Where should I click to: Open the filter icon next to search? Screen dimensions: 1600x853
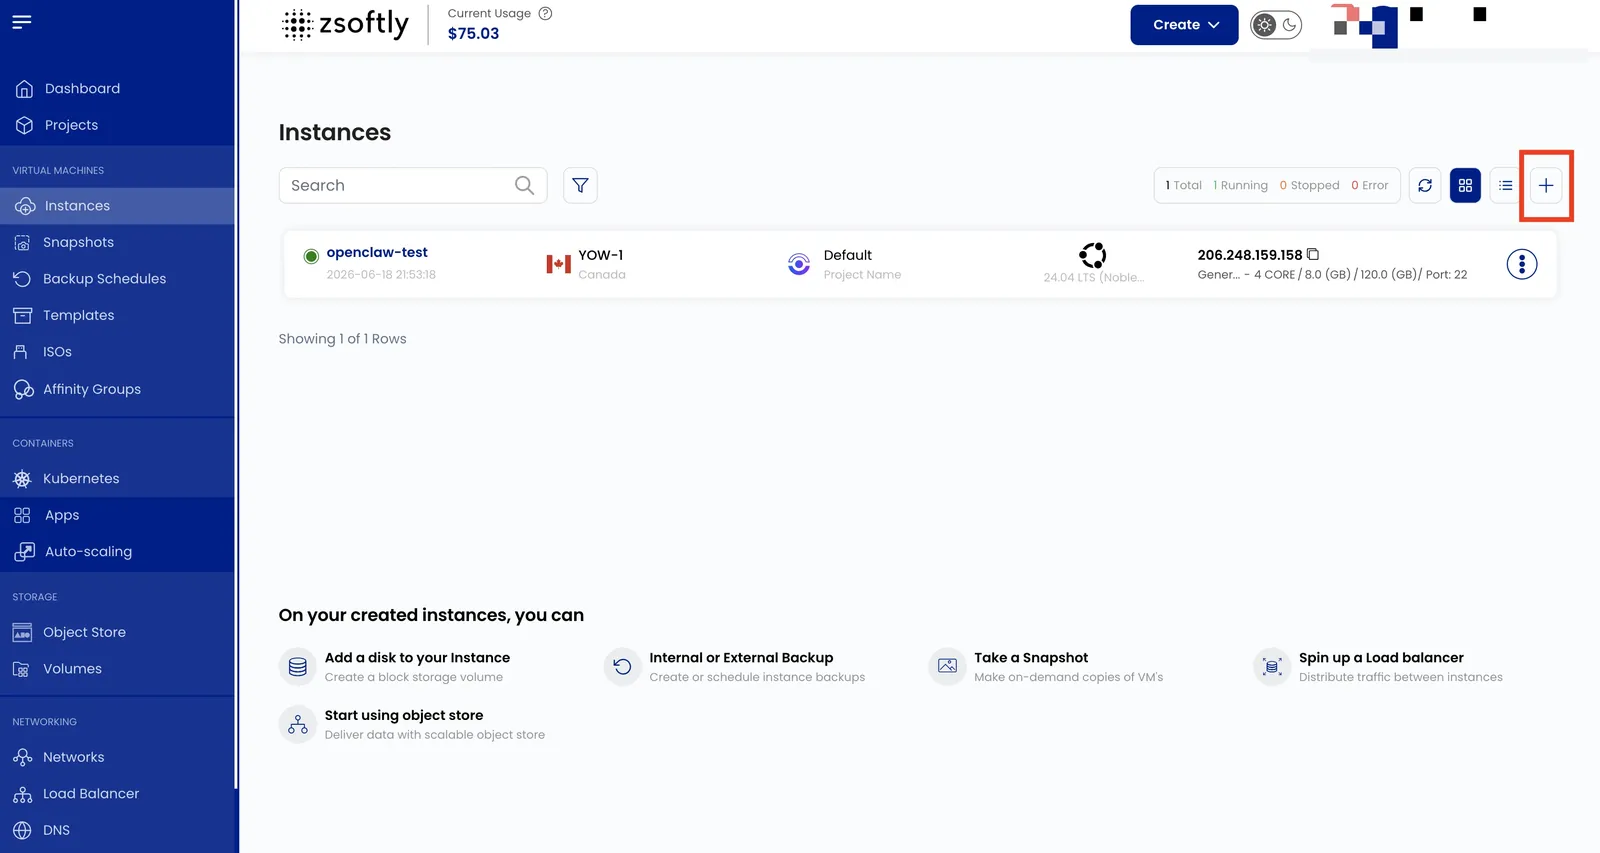[x=580, y=185]
